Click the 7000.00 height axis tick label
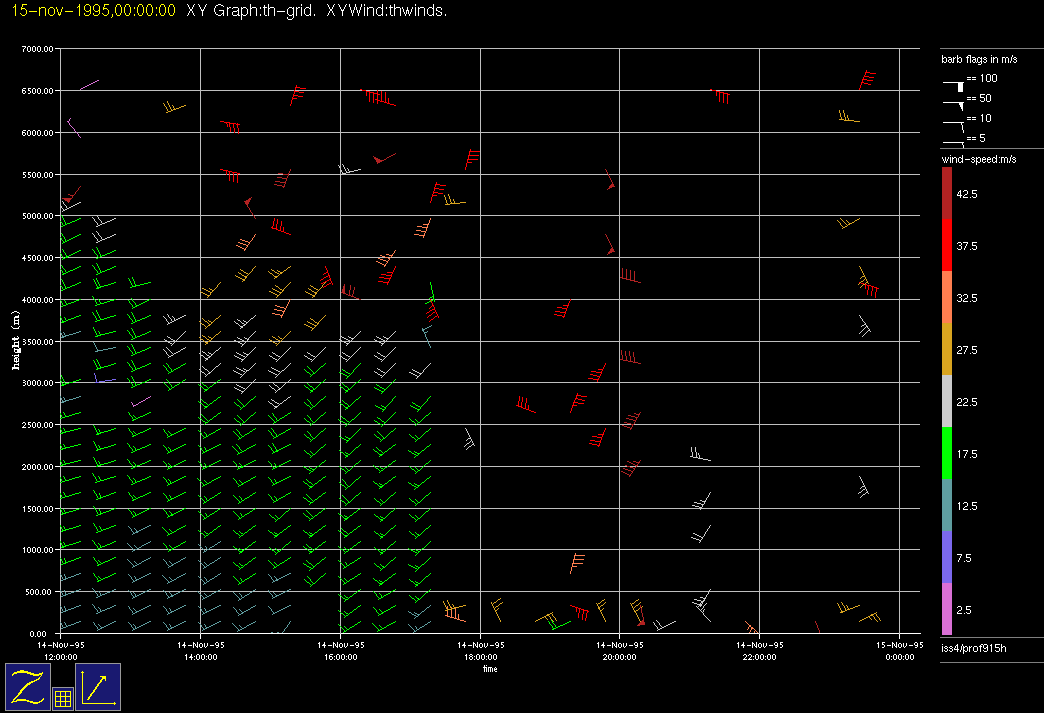This screenshot has height=713, width=1044. tap(37, 49)
